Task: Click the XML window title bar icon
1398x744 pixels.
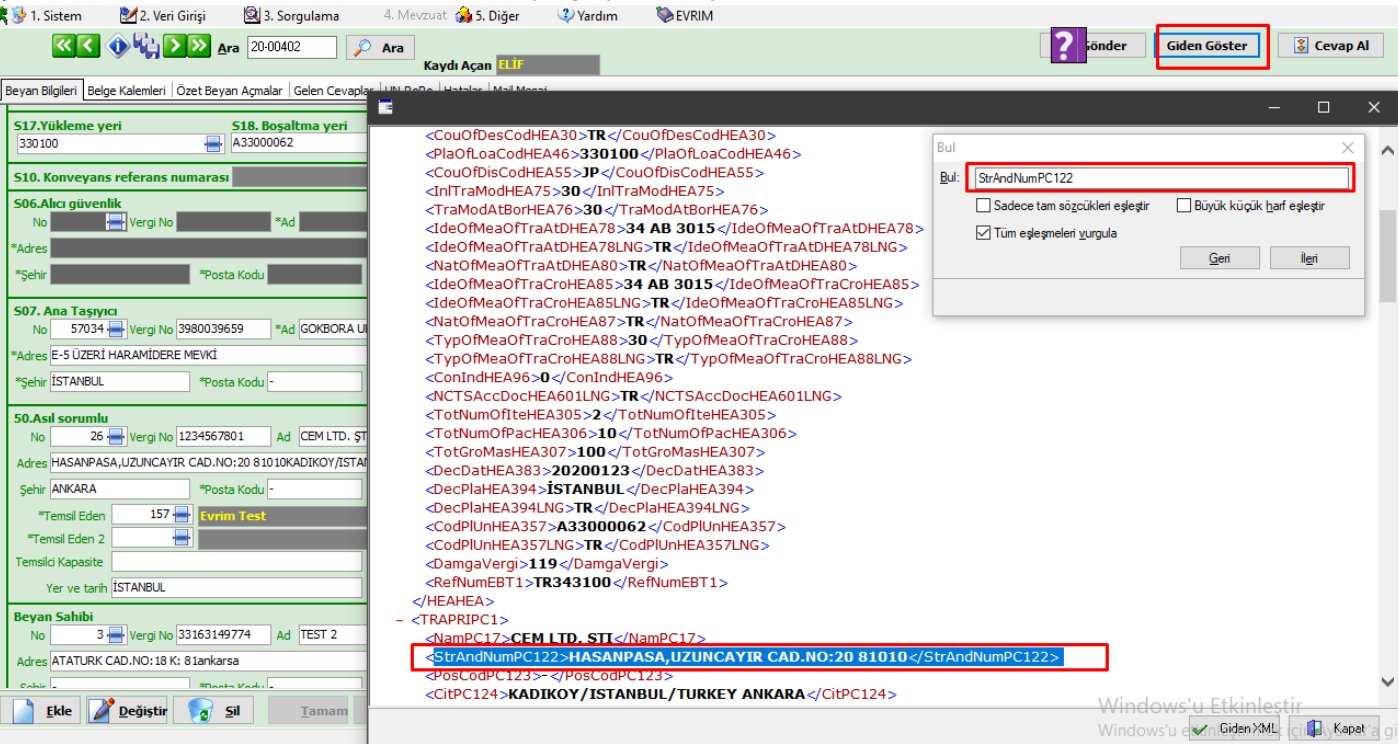Action: (385, 108)
